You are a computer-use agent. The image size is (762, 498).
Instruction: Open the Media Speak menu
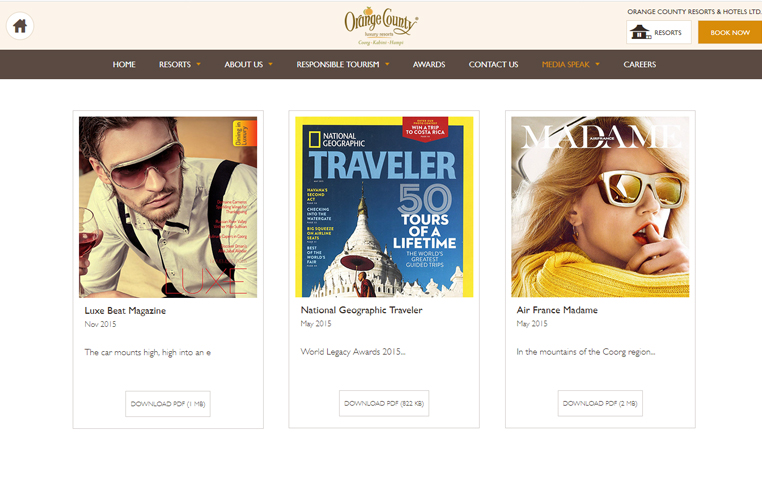point(566,64)
